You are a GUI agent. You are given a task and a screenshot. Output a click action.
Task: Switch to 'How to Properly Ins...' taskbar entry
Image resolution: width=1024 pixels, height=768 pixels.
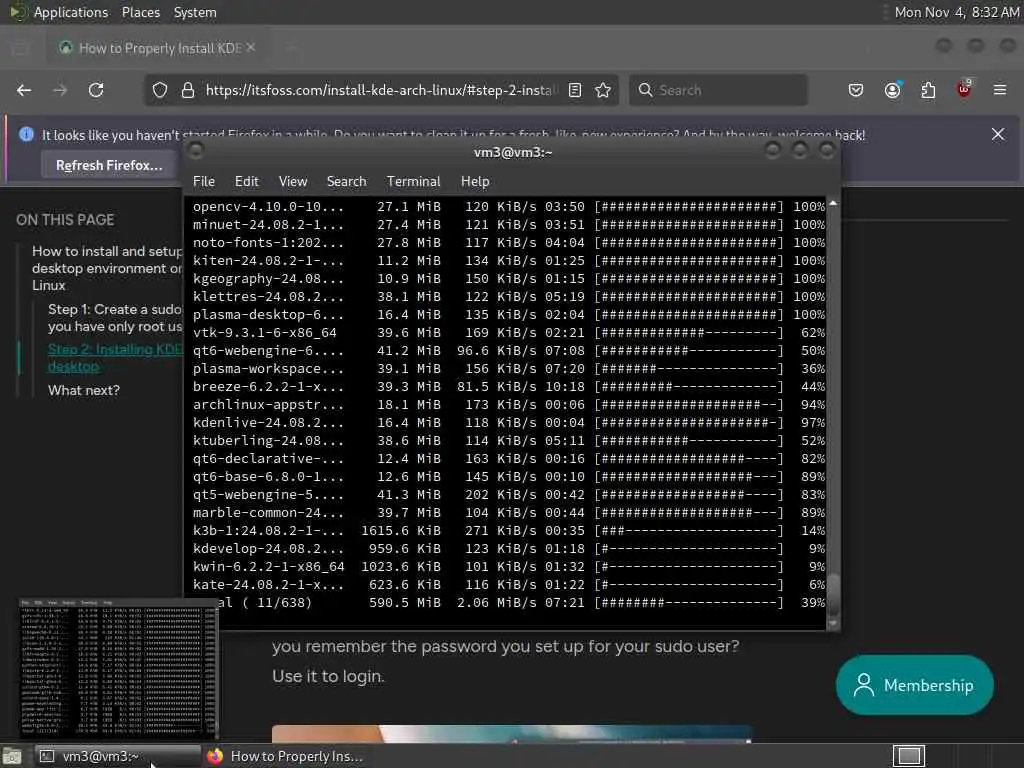pyautogui.click(x=285, y=756)
